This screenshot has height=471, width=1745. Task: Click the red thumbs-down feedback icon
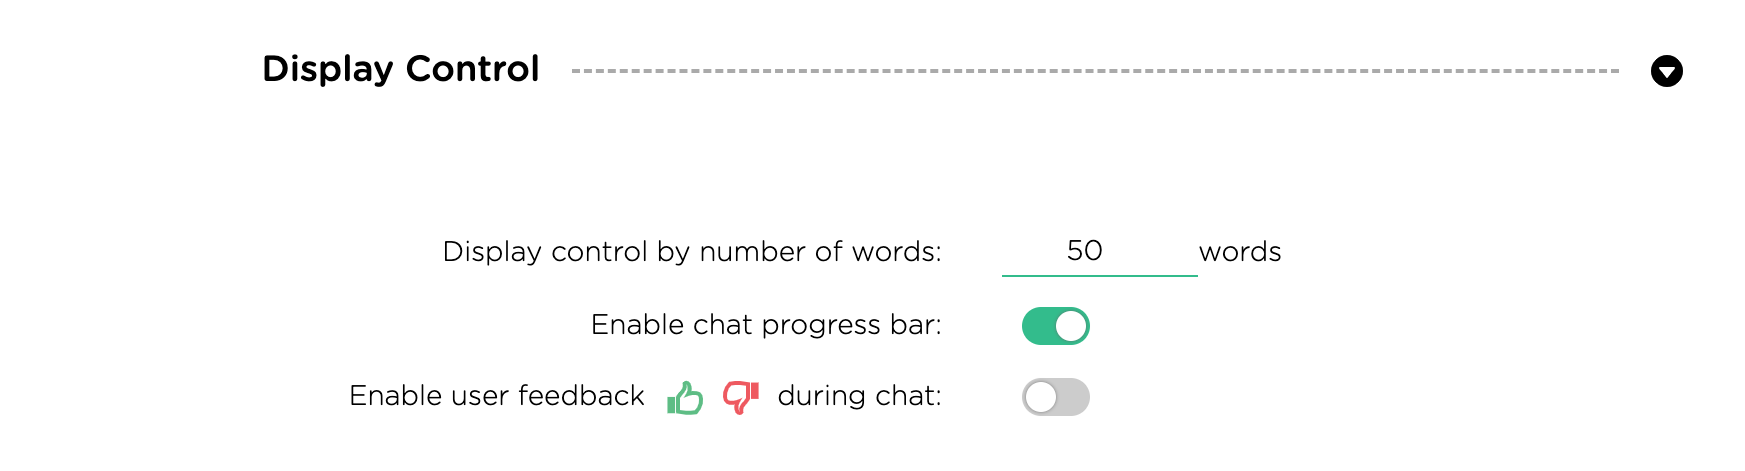[741, 397]
